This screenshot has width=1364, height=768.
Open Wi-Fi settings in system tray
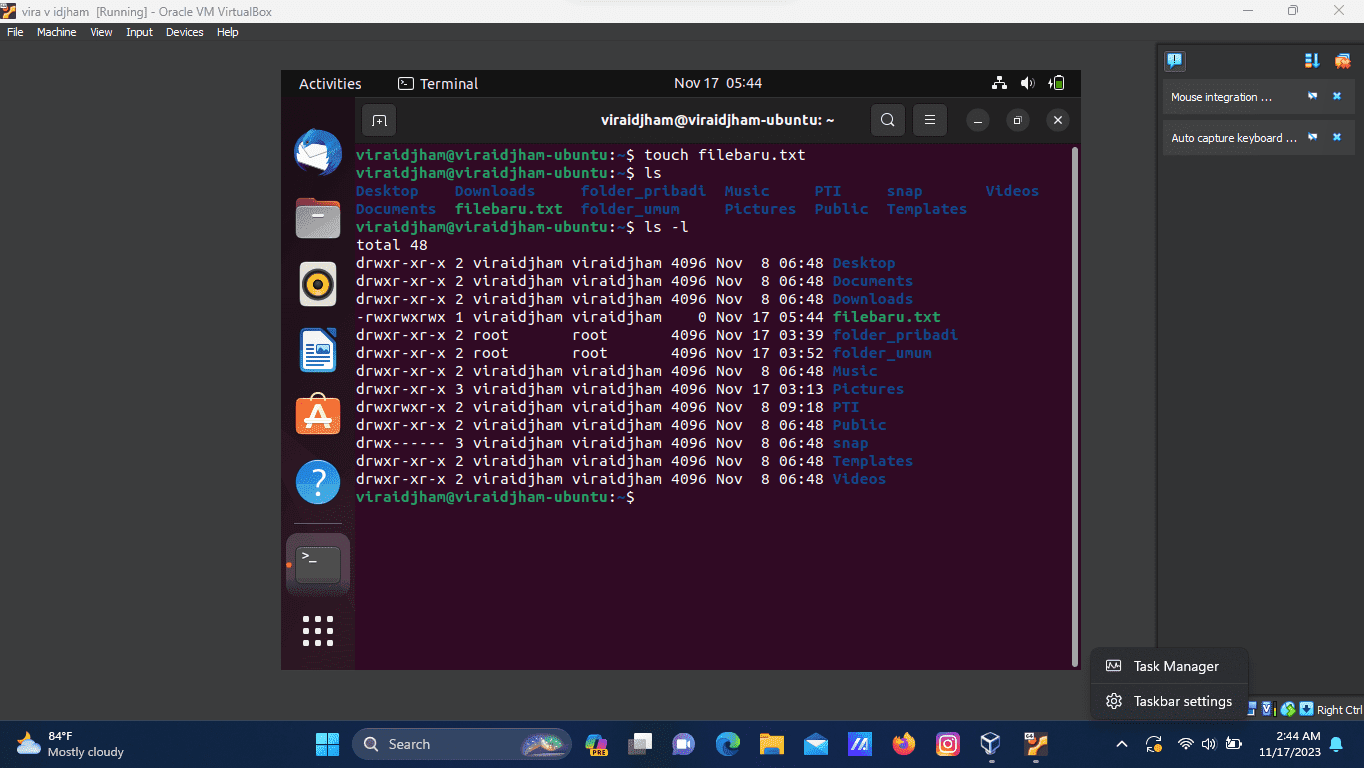click(1186, 744)
